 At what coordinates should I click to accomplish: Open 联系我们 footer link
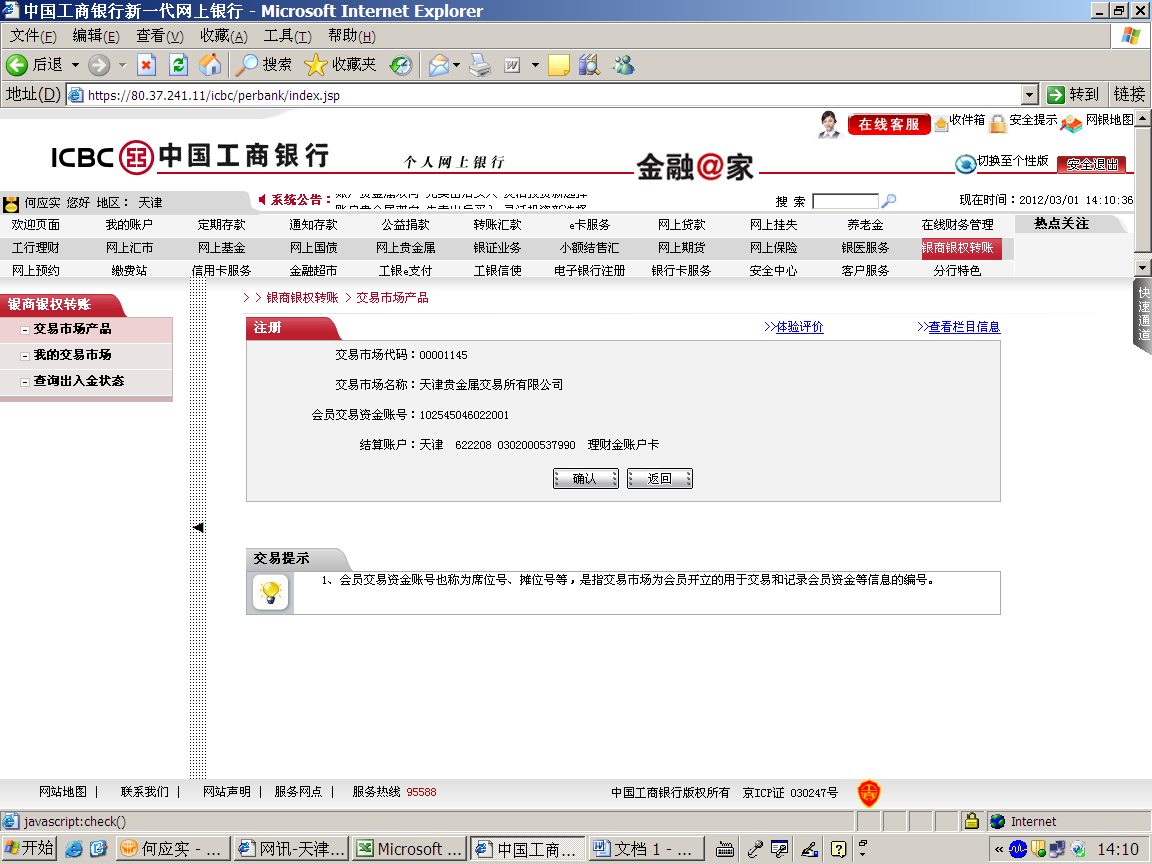coord(144,792)
